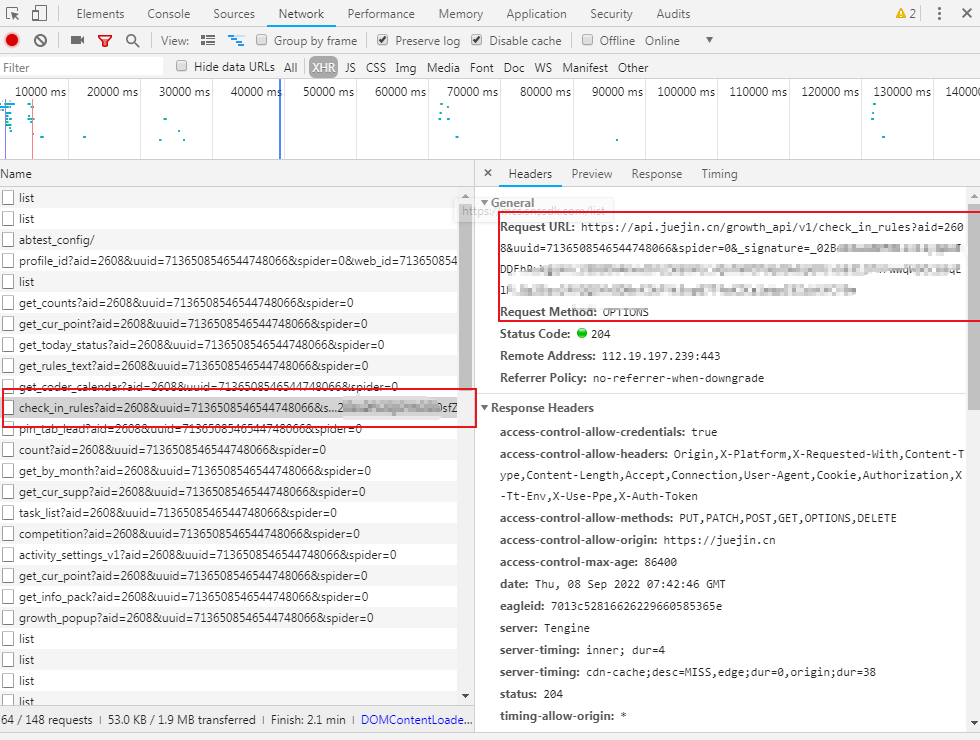Collapse the General section triangle
The image size is (980, 740).
[x=484, y=202]
